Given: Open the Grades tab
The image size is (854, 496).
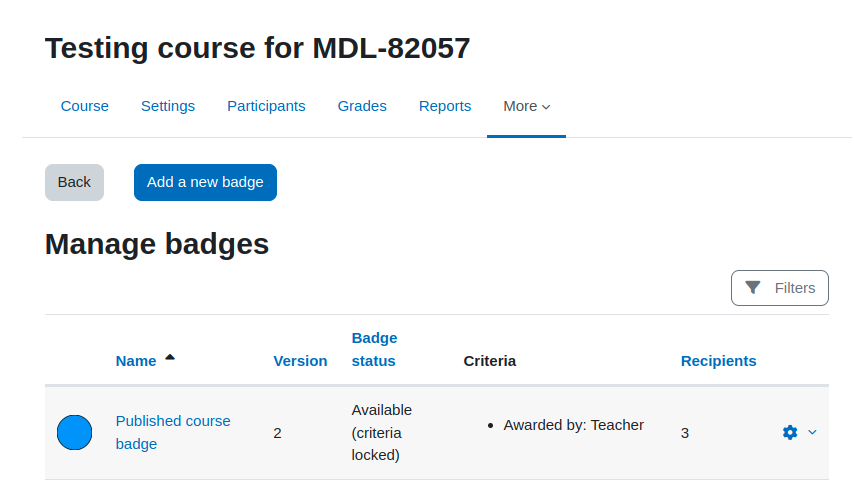Looking at the screenshot, I should [x=362, y=106].
